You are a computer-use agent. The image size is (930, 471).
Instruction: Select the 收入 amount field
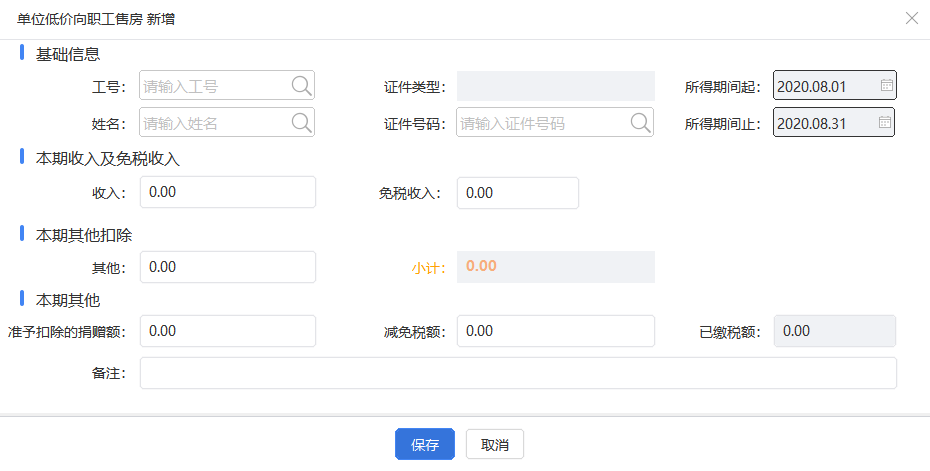click(228, 192)
